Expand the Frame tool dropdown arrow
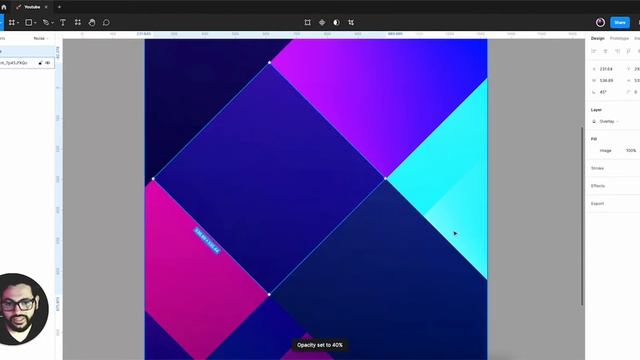The height and width of the screenshot is (360, 640). click(18, 23)
